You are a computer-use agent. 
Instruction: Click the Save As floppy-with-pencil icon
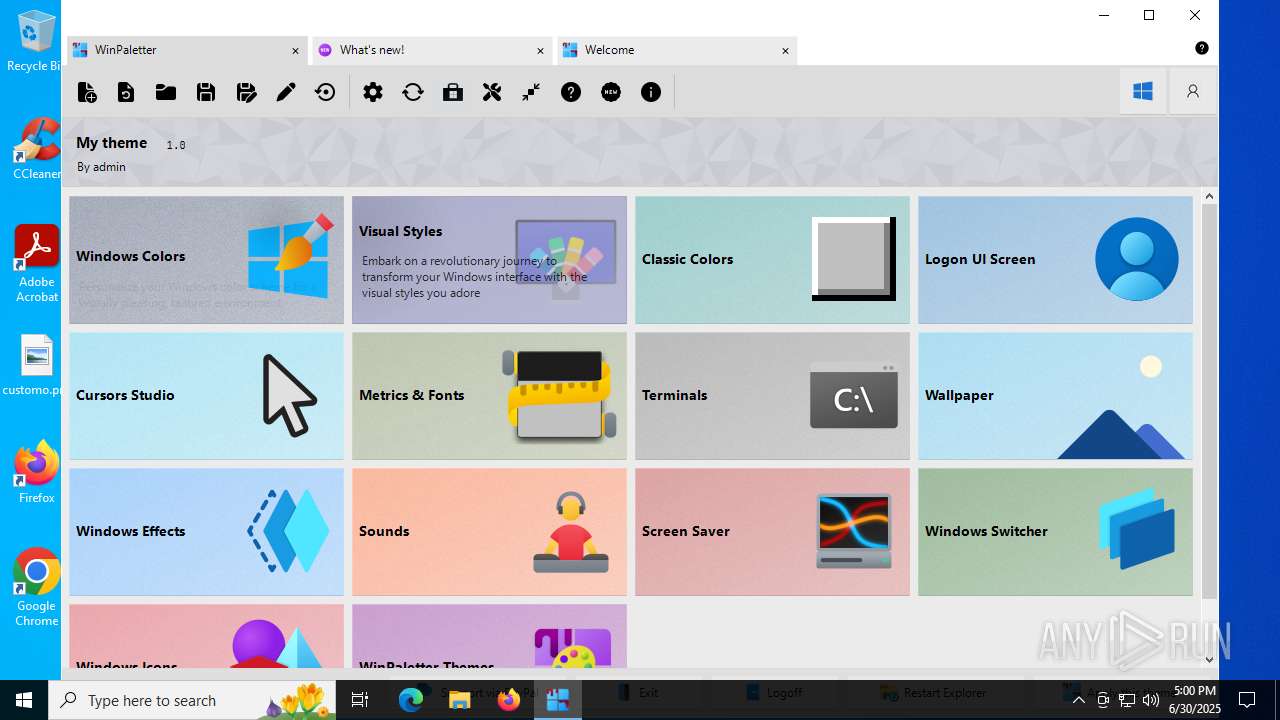point(246,92)
